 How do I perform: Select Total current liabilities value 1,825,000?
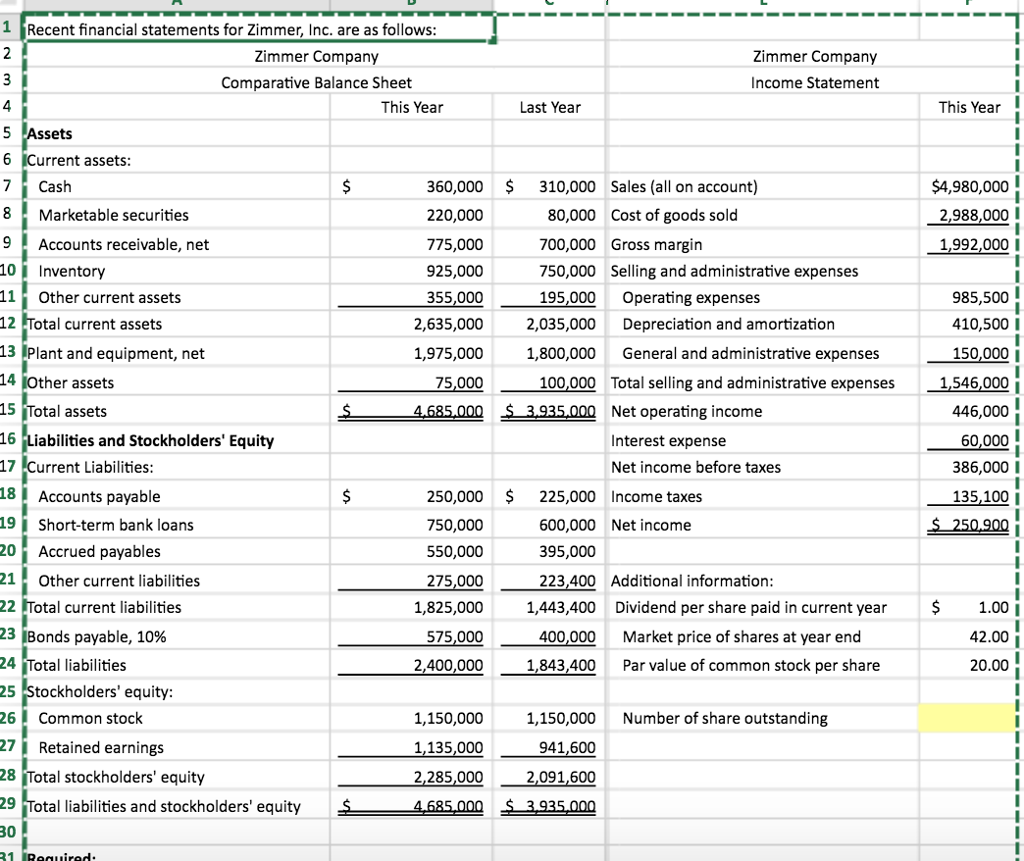click(x=448, y=608)
